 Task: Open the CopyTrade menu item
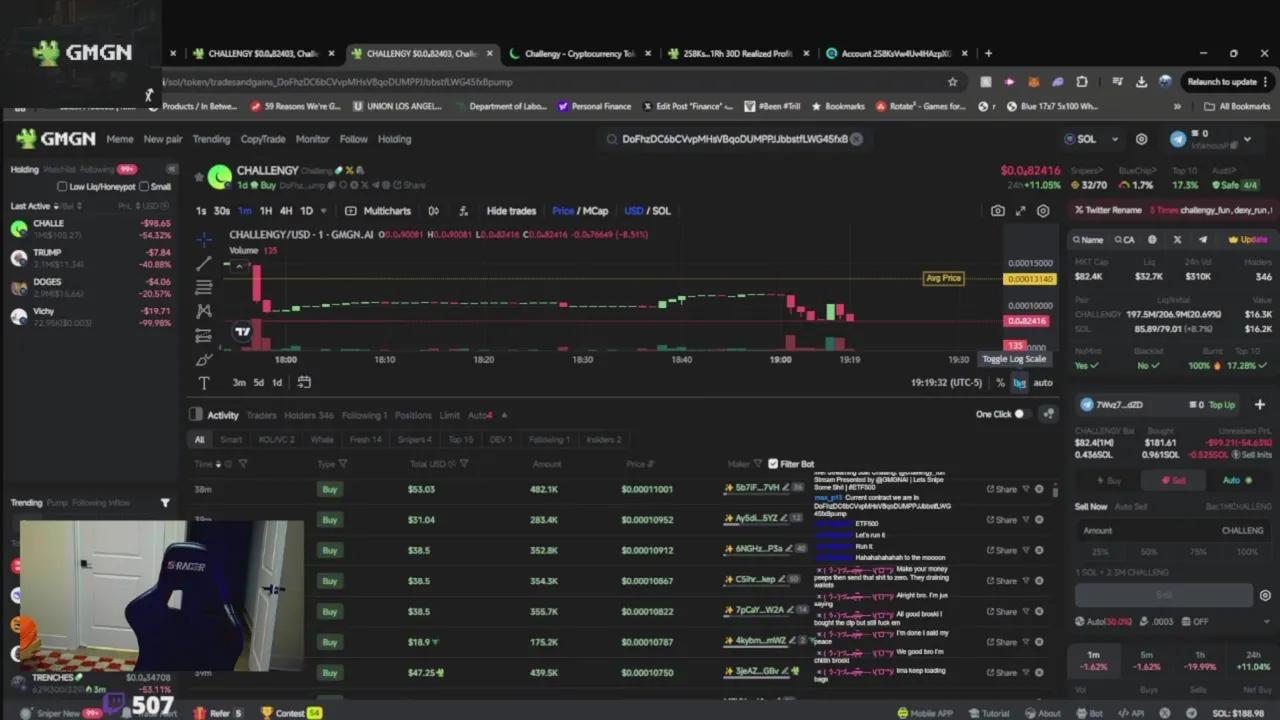(x=262, y=139)
